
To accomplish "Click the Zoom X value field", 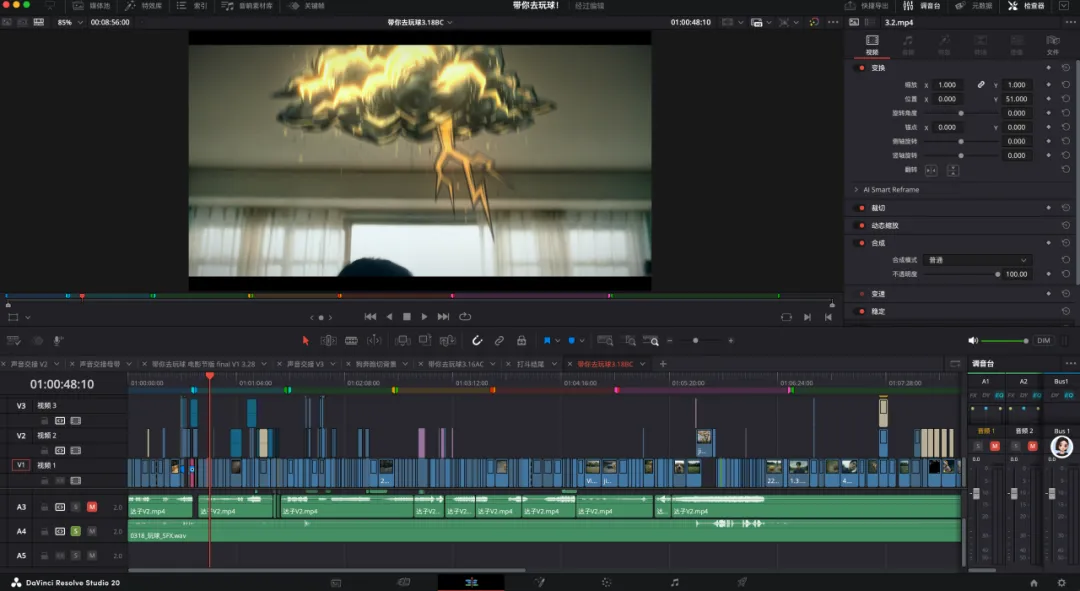I will coord(947,85).
